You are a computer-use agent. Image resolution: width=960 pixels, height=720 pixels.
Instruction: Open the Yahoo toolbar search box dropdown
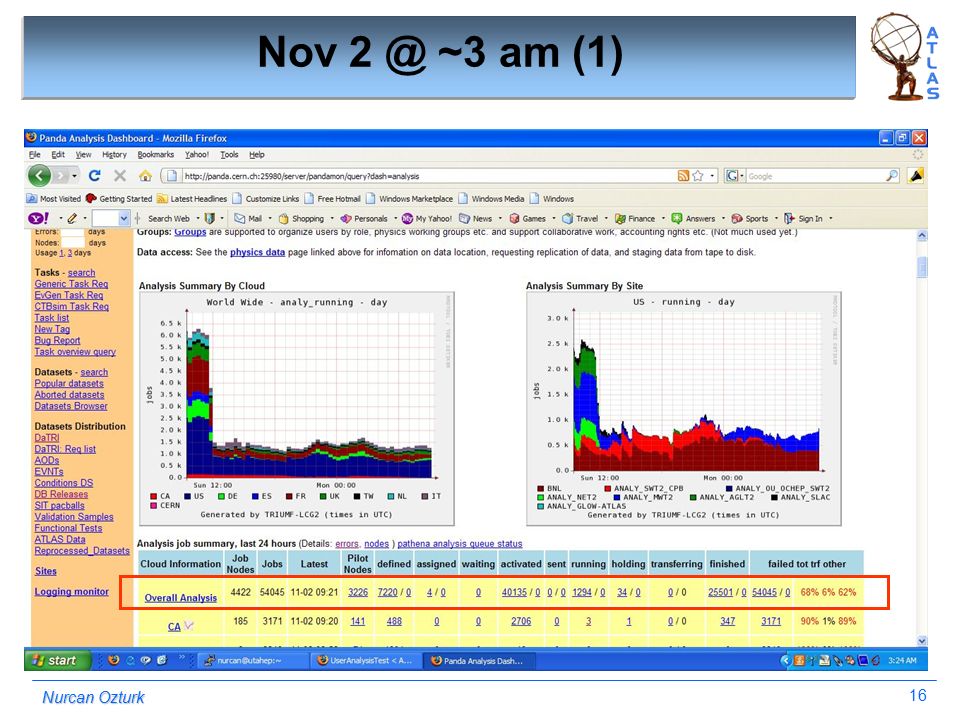pyautogui.click(x=124, y=219)
